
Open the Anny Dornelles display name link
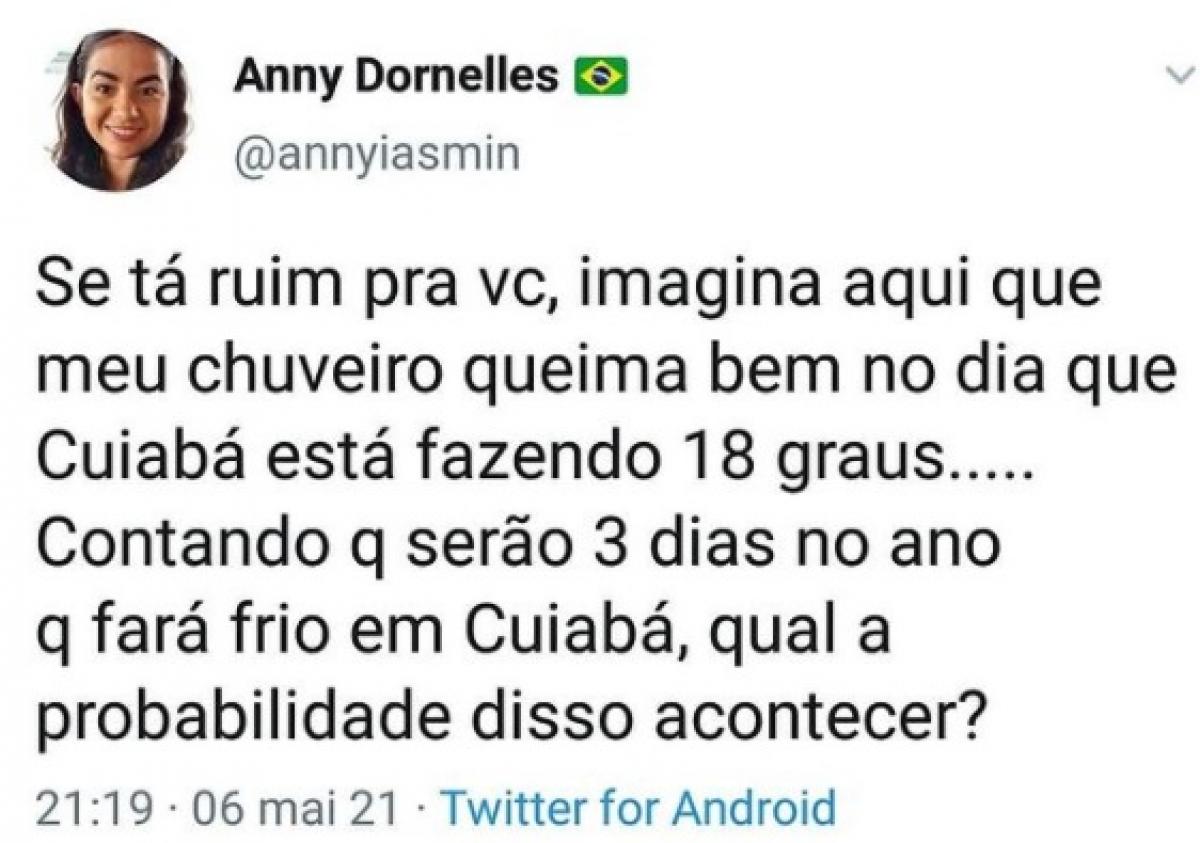click(x=396, y=77)
